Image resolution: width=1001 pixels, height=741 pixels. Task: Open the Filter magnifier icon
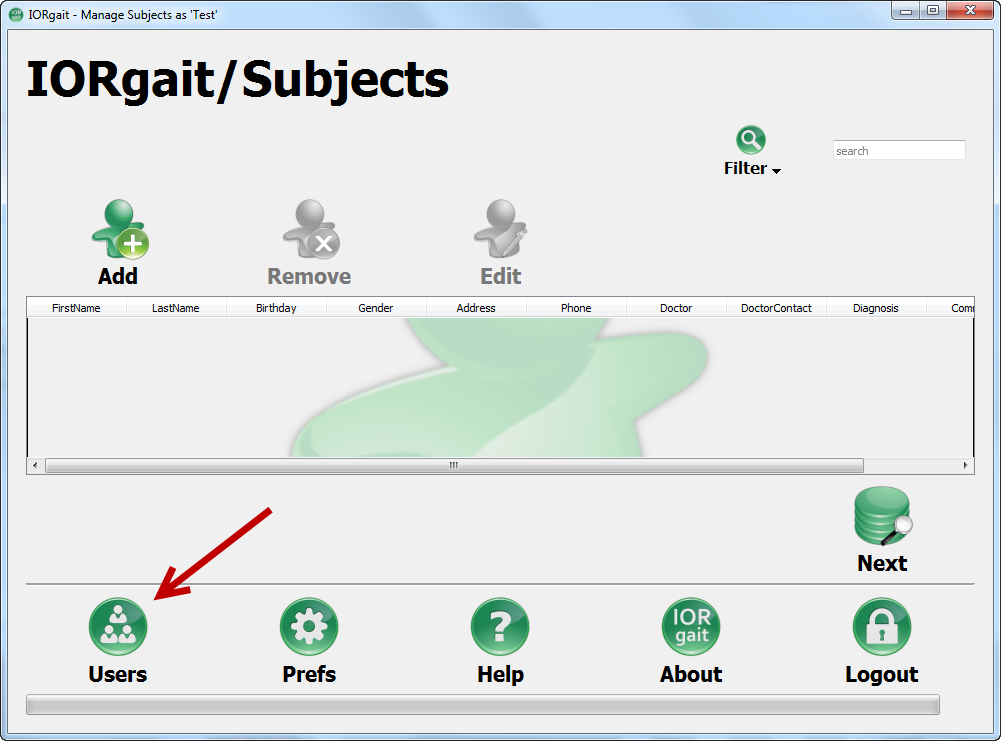(x=751, y=140)
